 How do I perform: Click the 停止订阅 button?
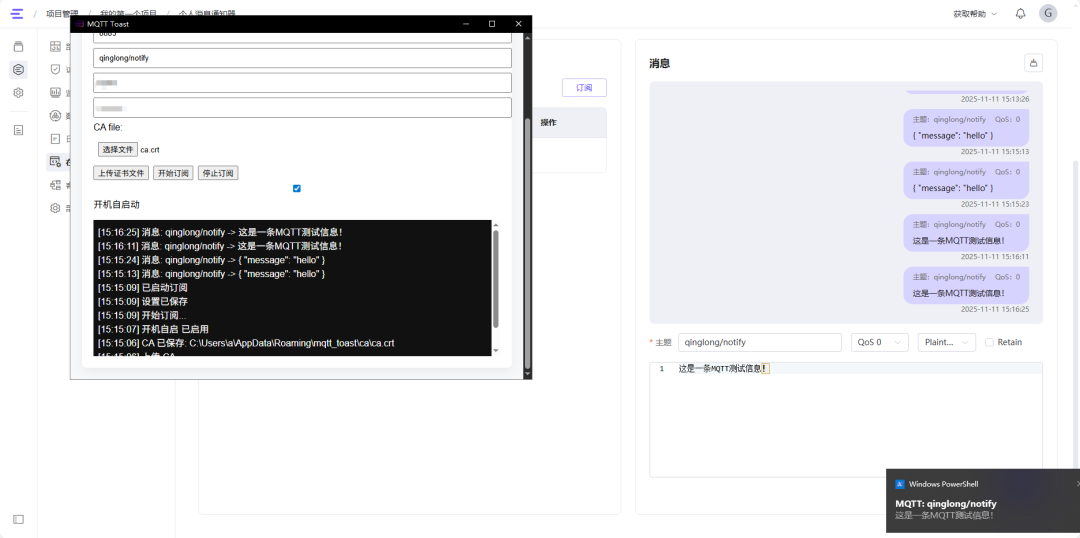pos(218,173)
